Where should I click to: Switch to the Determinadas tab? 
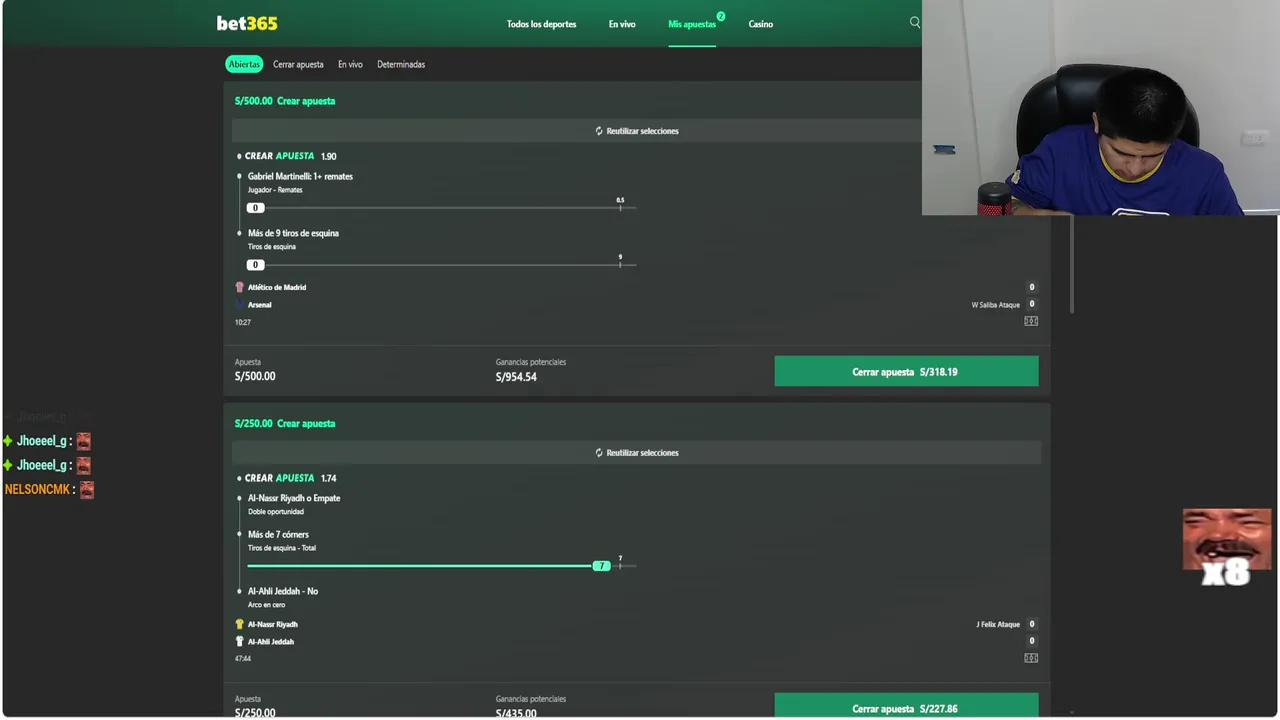[x=401, y=64]
